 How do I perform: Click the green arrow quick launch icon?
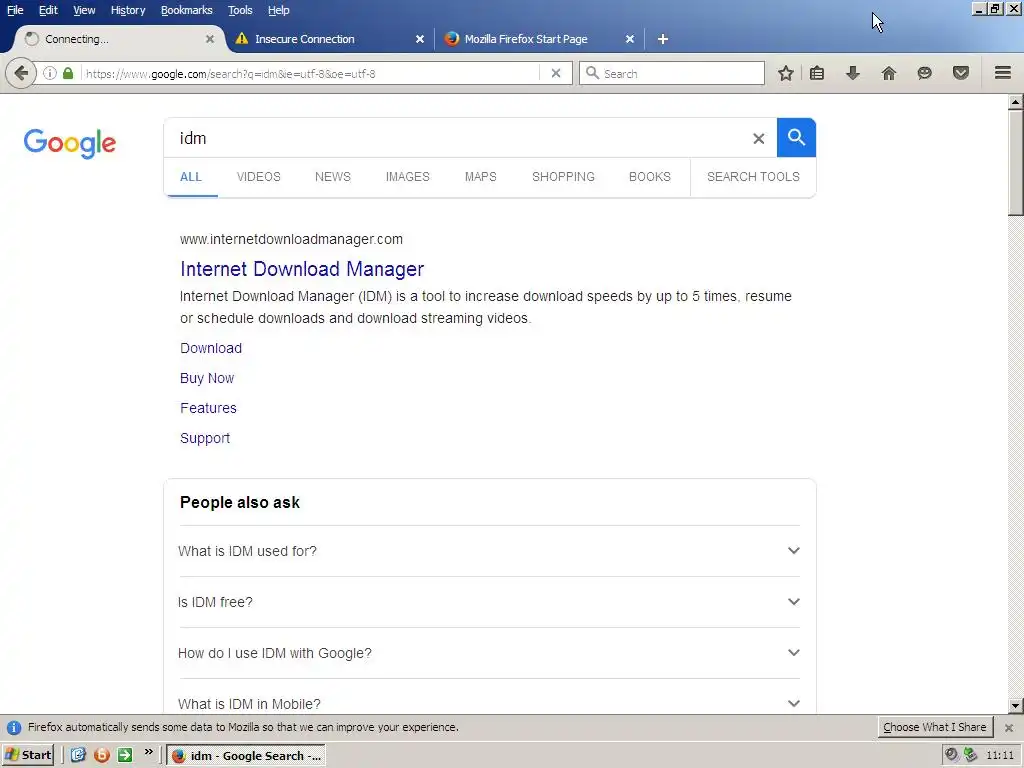pos(125,756)
